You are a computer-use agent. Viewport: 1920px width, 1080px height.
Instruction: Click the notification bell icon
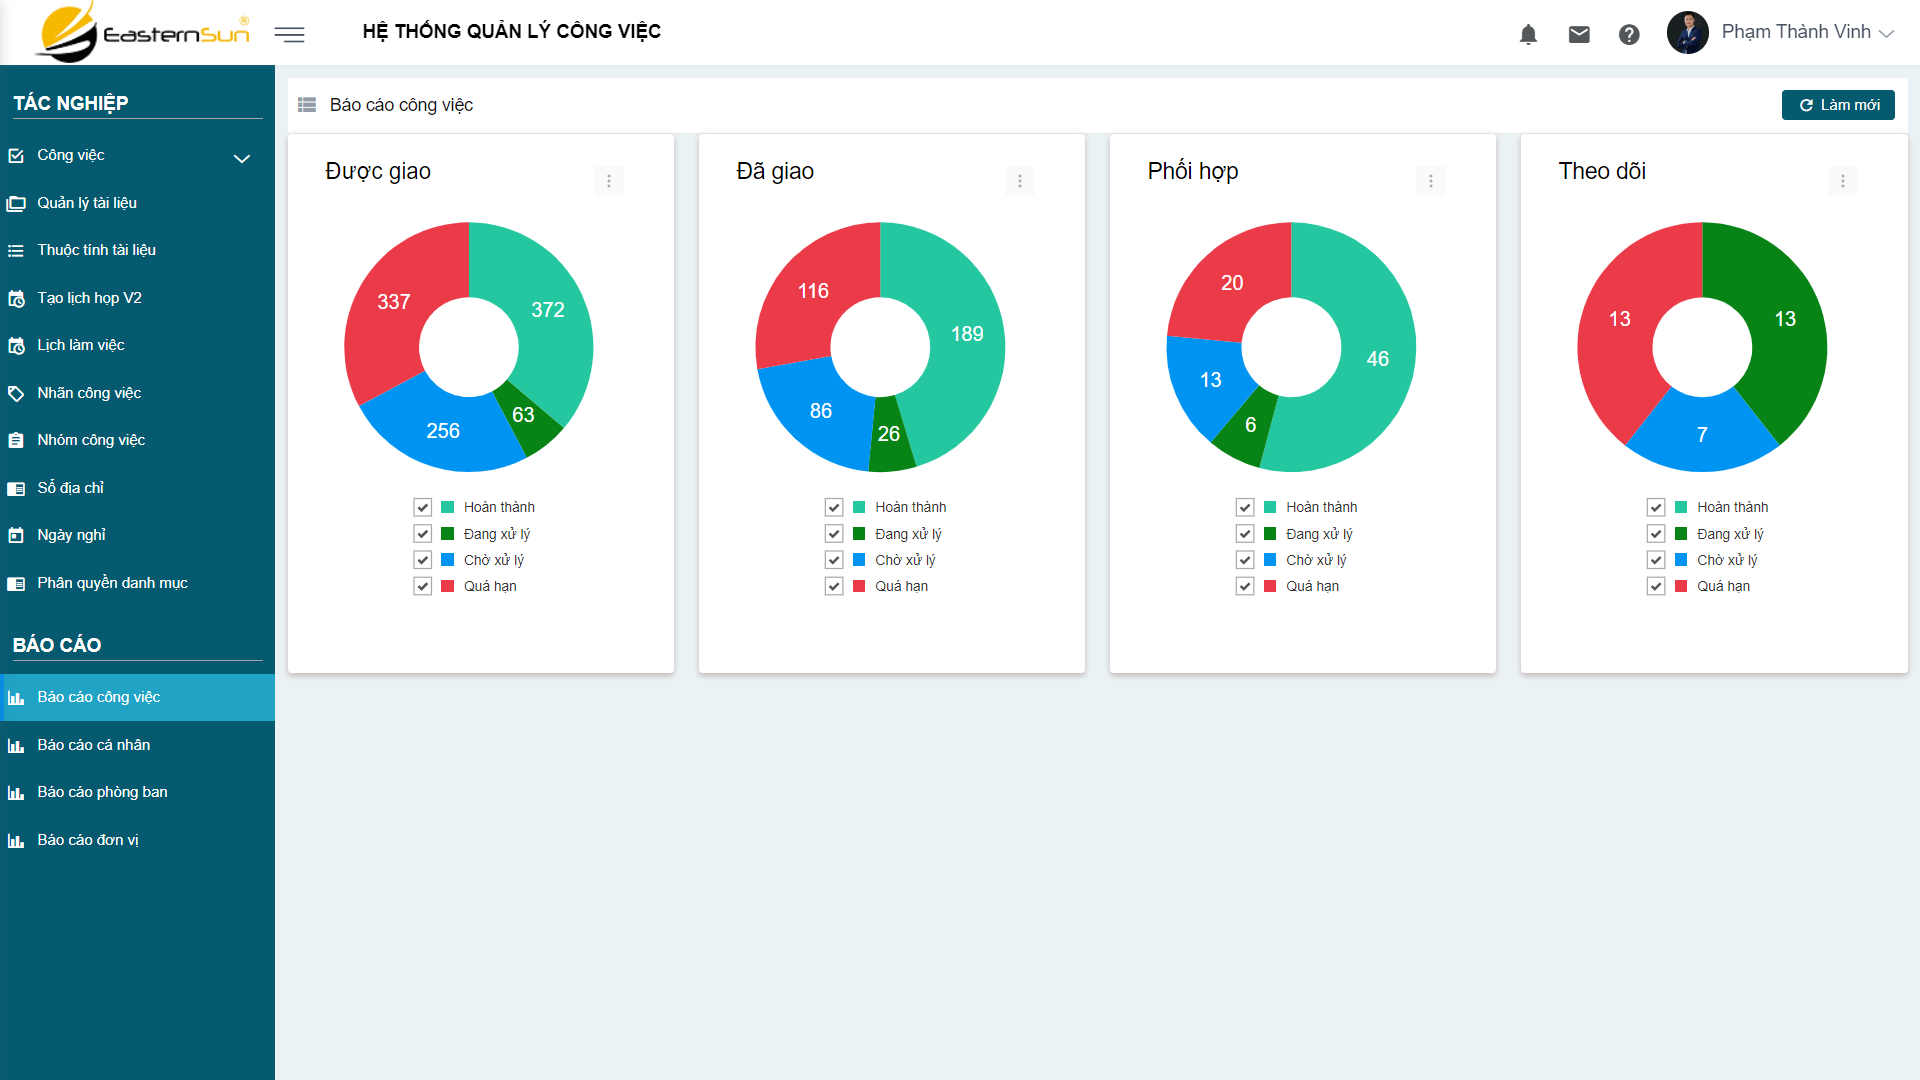click(1528, 35)
